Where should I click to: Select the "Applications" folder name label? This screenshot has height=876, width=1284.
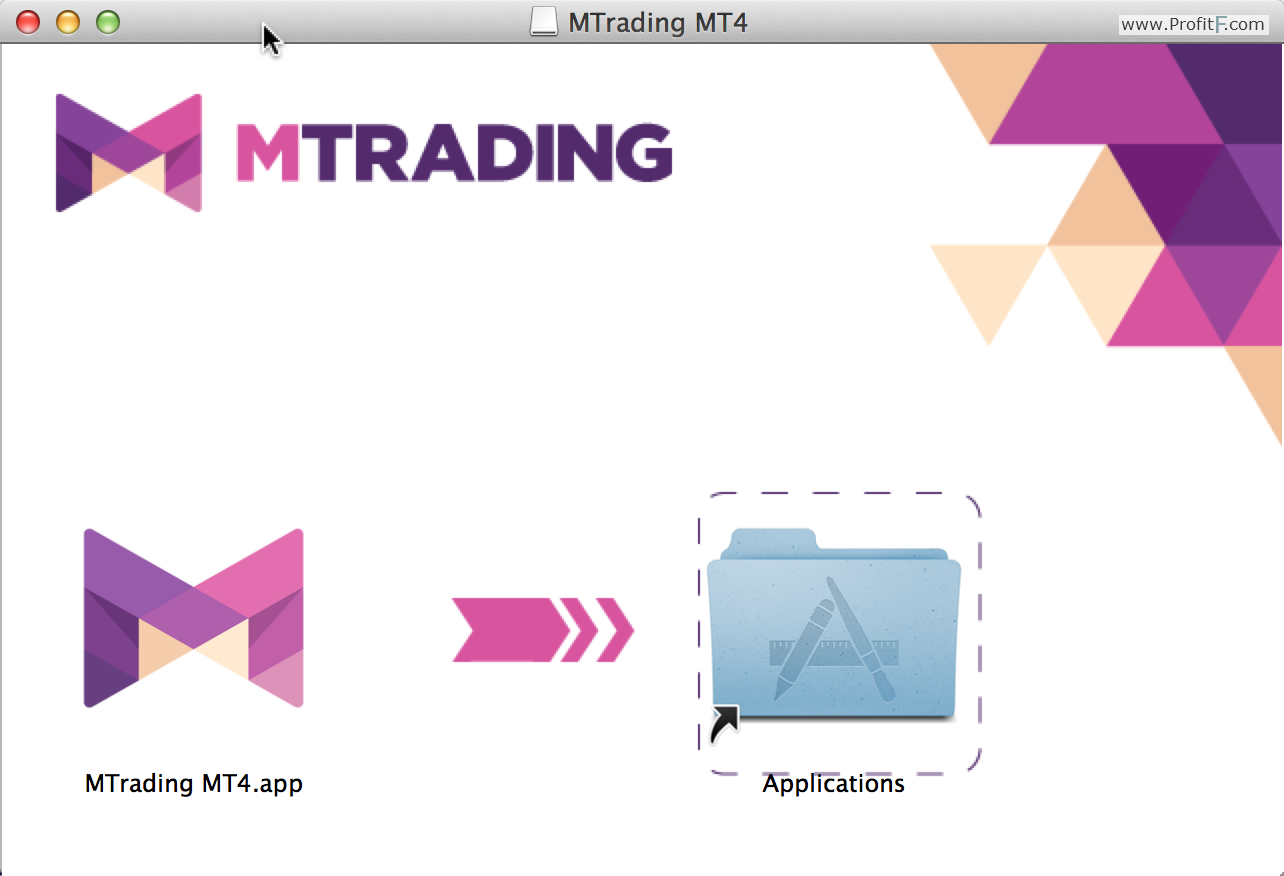[833, 783]
